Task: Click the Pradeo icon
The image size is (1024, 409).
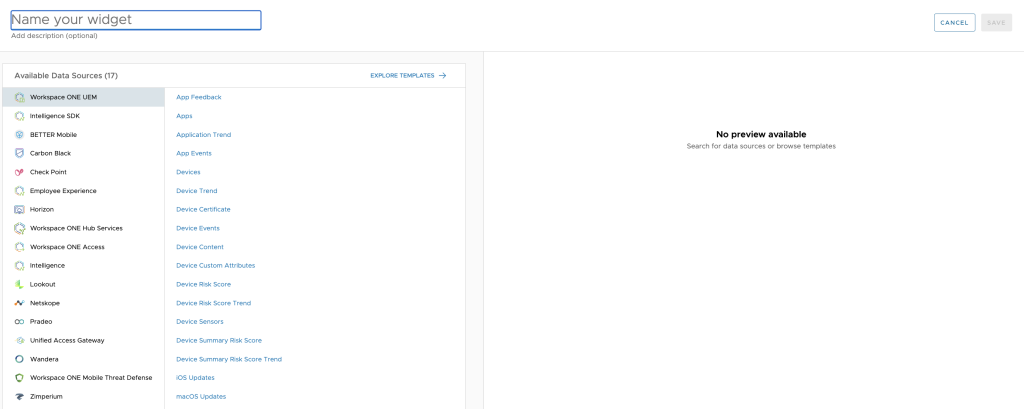Action: pos(20,322)
